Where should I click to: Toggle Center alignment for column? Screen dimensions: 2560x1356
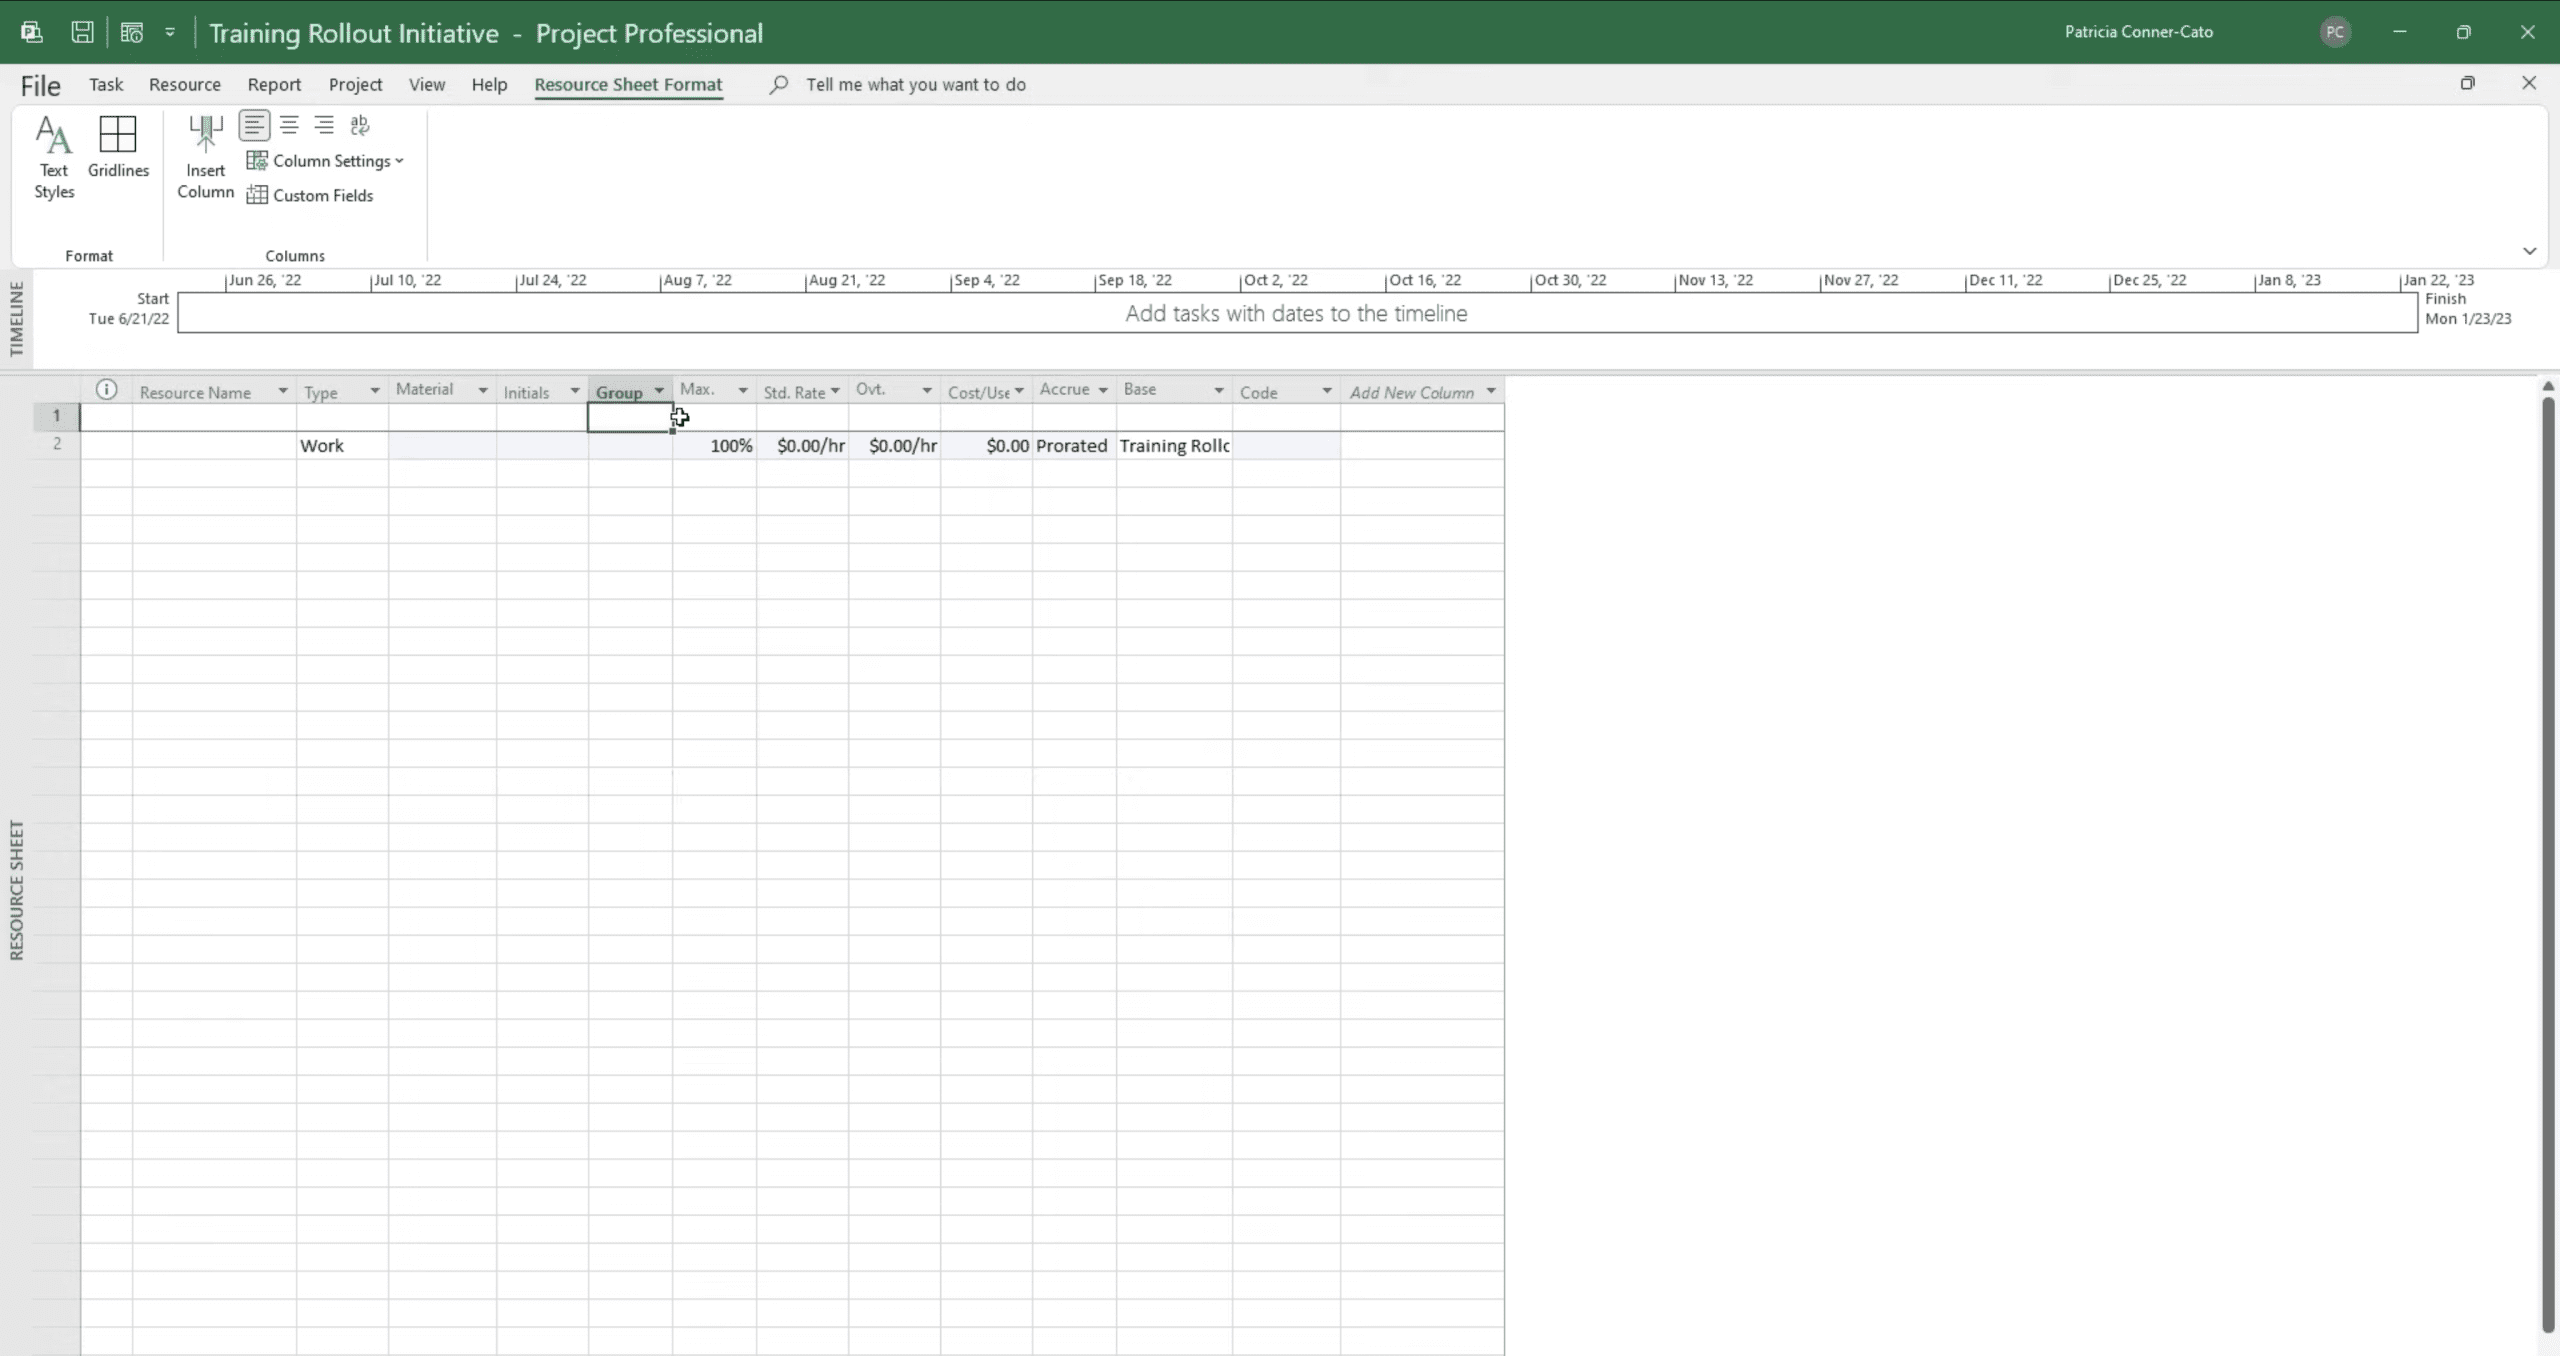[x=289, y=125]
